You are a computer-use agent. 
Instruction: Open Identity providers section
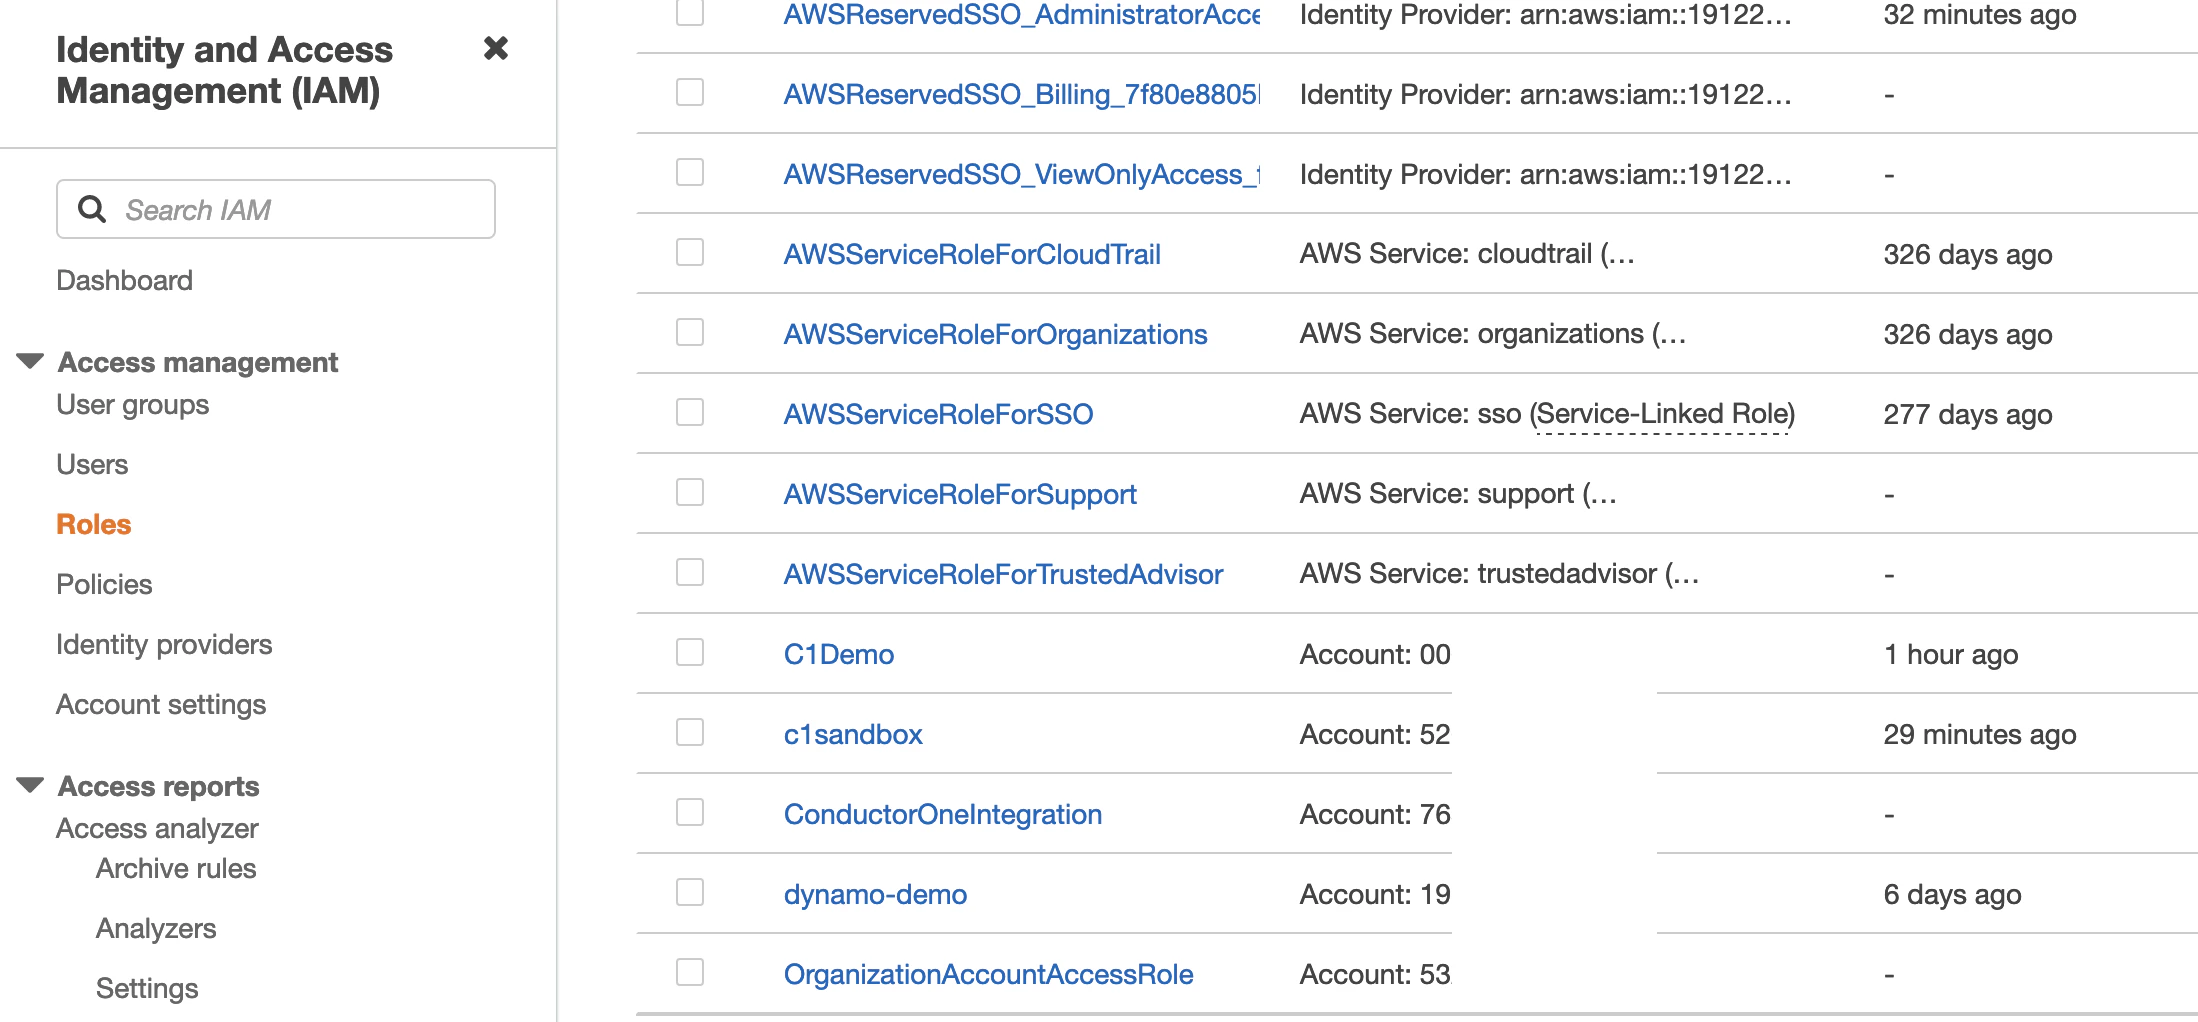[x=164, y=644]
